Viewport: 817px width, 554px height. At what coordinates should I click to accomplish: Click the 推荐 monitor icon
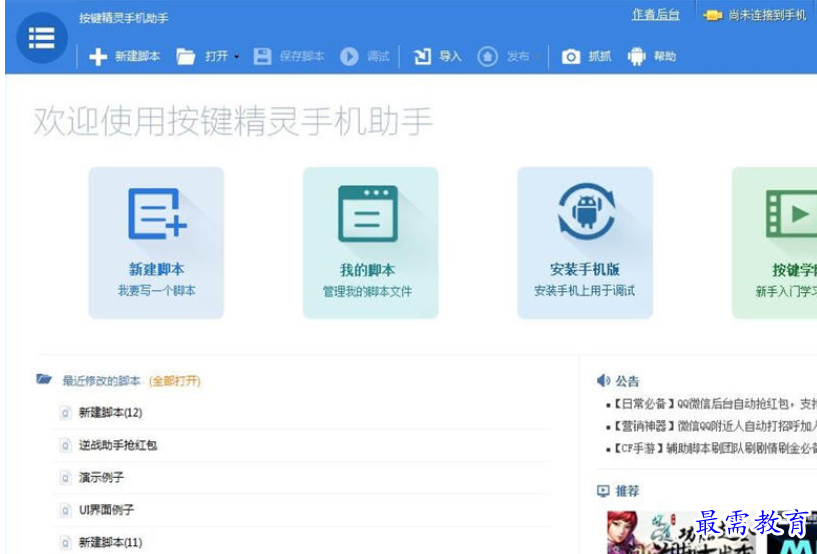click(x=603, y=490)
